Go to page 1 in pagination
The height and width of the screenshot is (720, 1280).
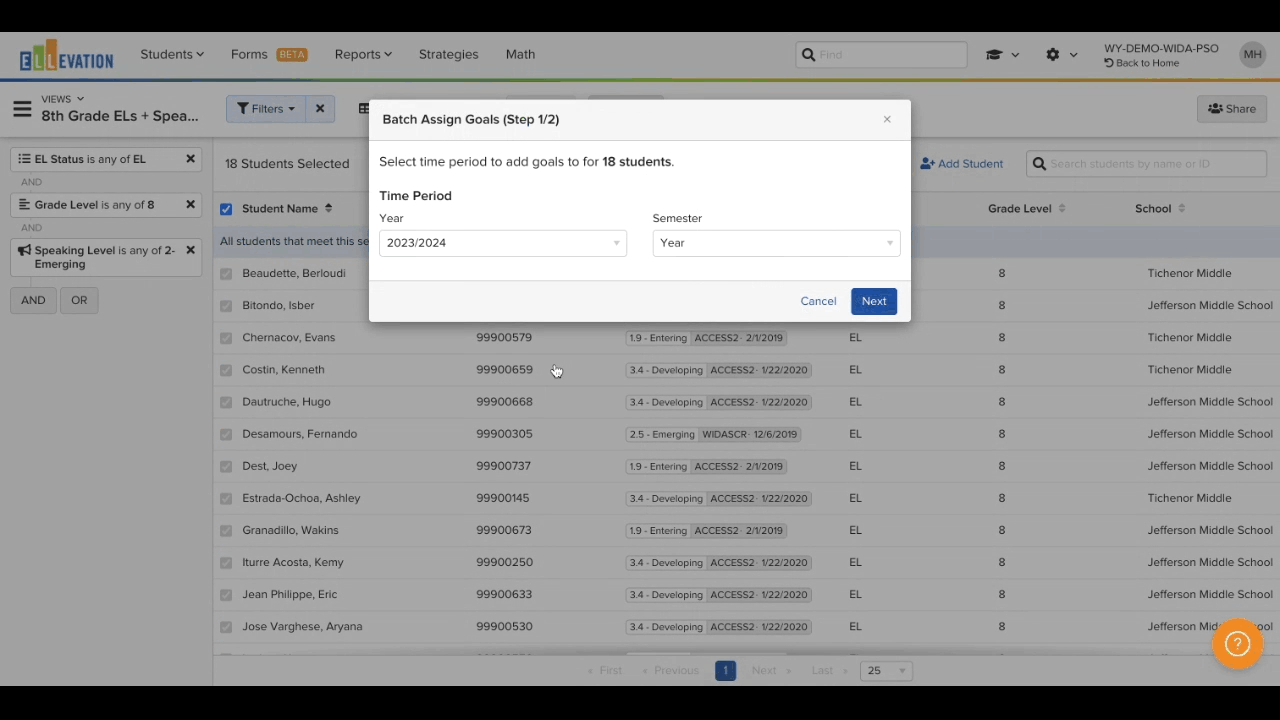pos(725,670)
